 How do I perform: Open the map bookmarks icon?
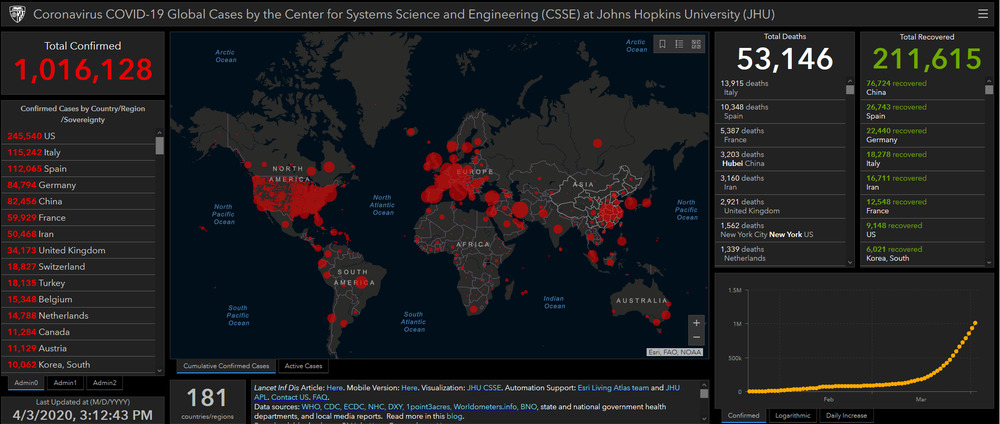click(662, 44)
